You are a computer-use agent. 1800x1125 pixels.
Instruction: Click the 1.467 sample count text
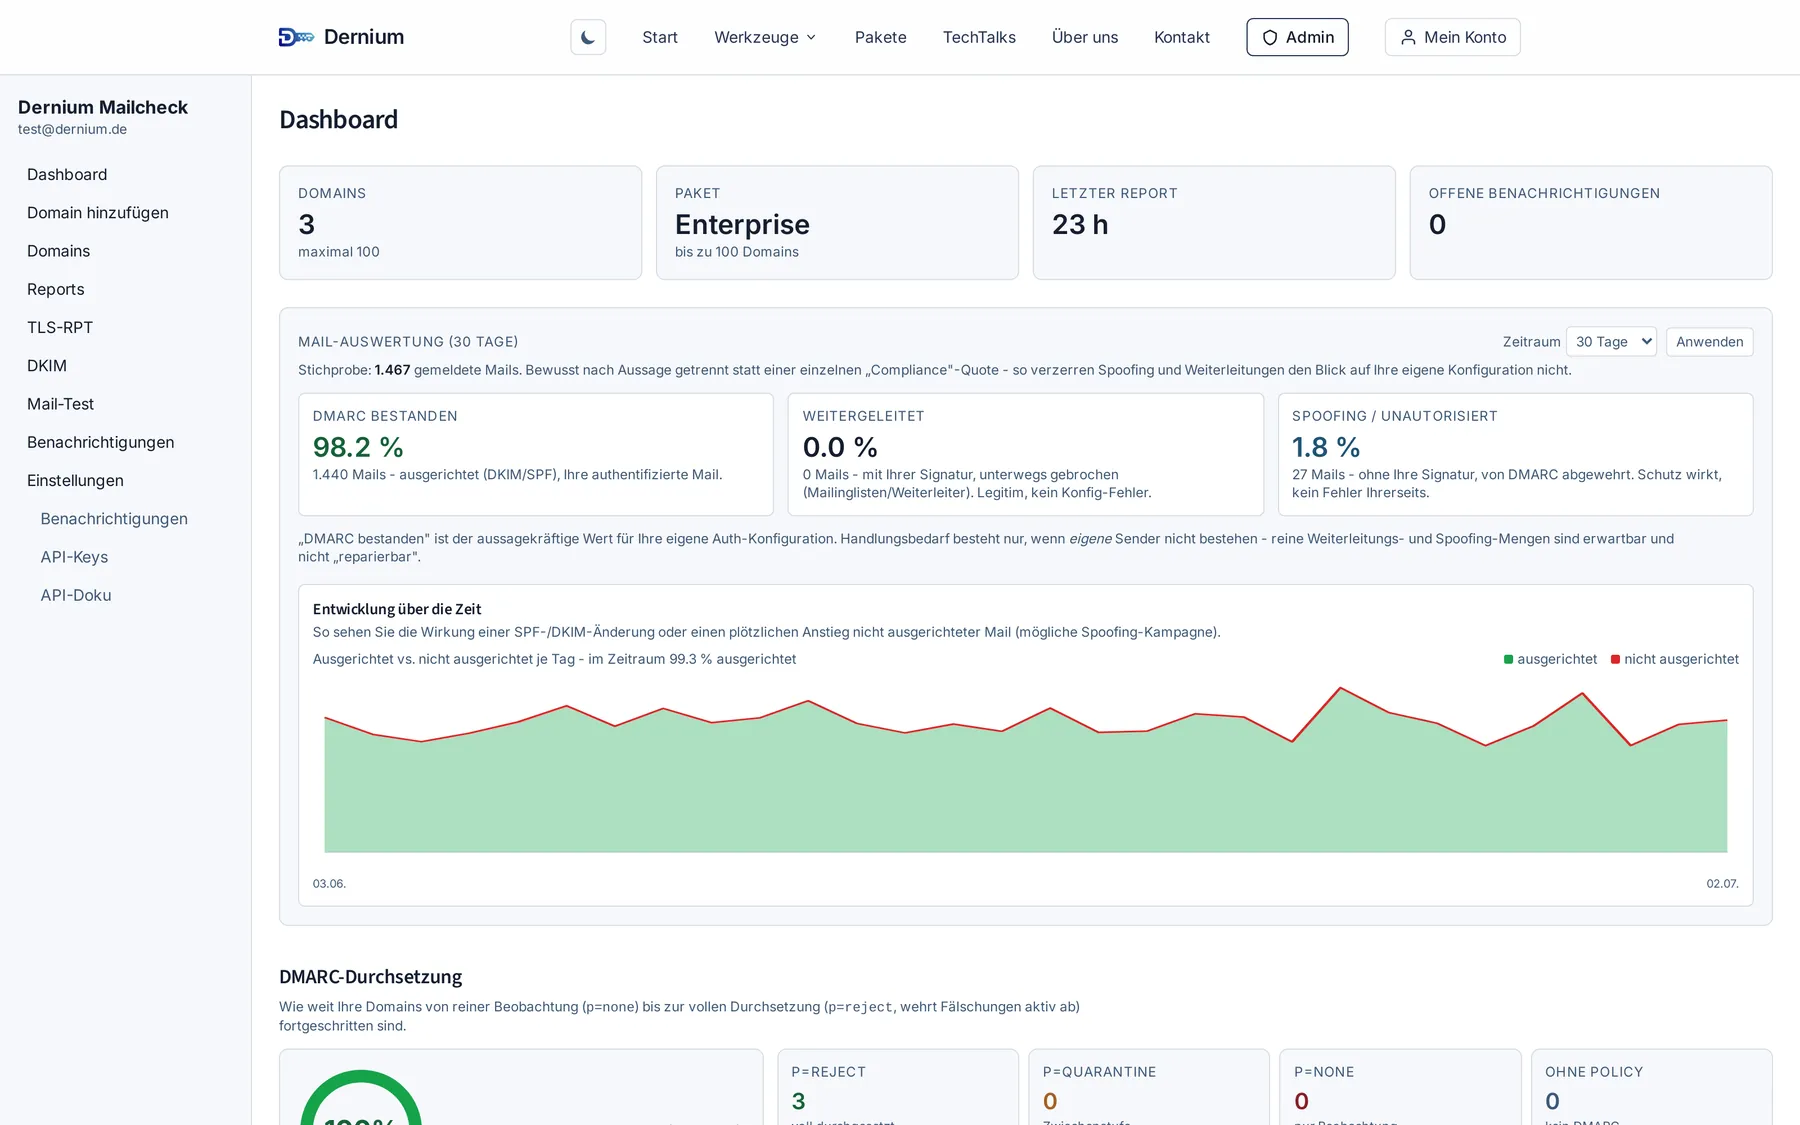click(x=392, y=370)
